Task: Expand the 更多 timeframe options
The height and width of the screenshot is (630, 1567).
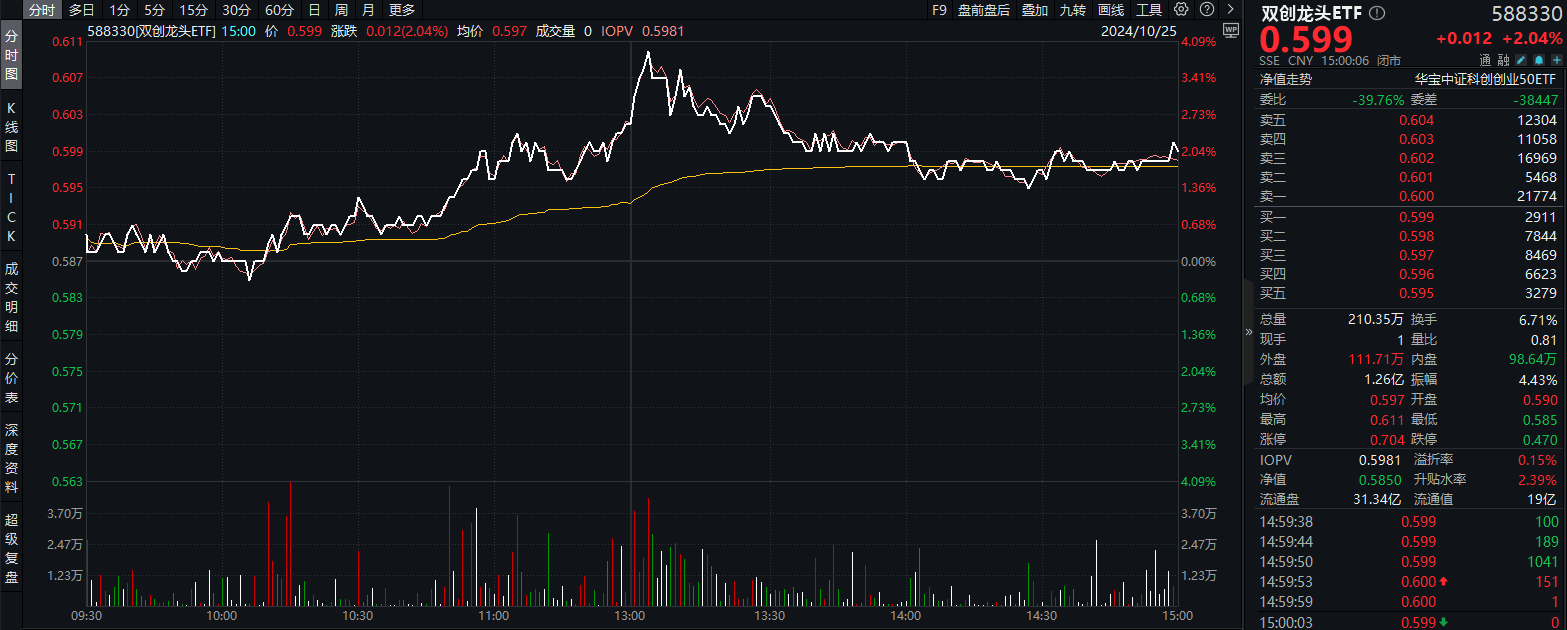Action: (402, 10)
